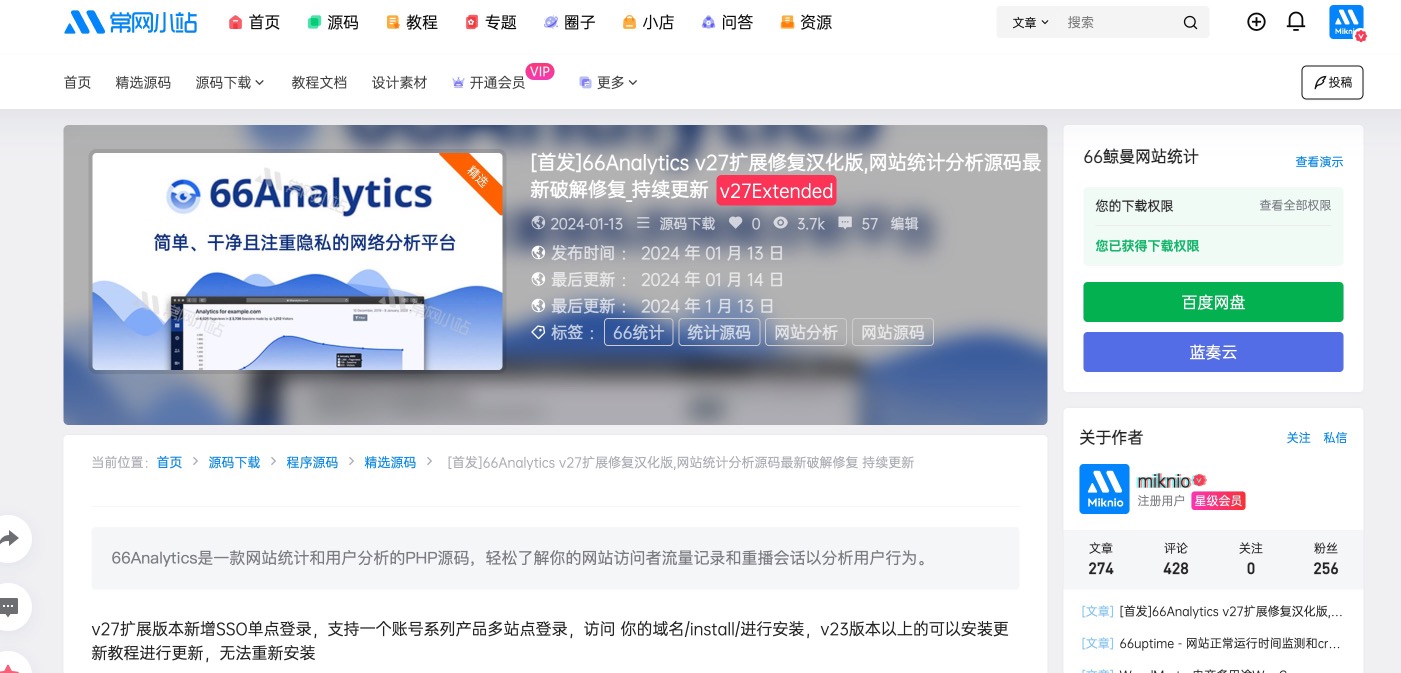Follow the author via 关注 link
This screenshot has width=1401, height=673.
1298,438
